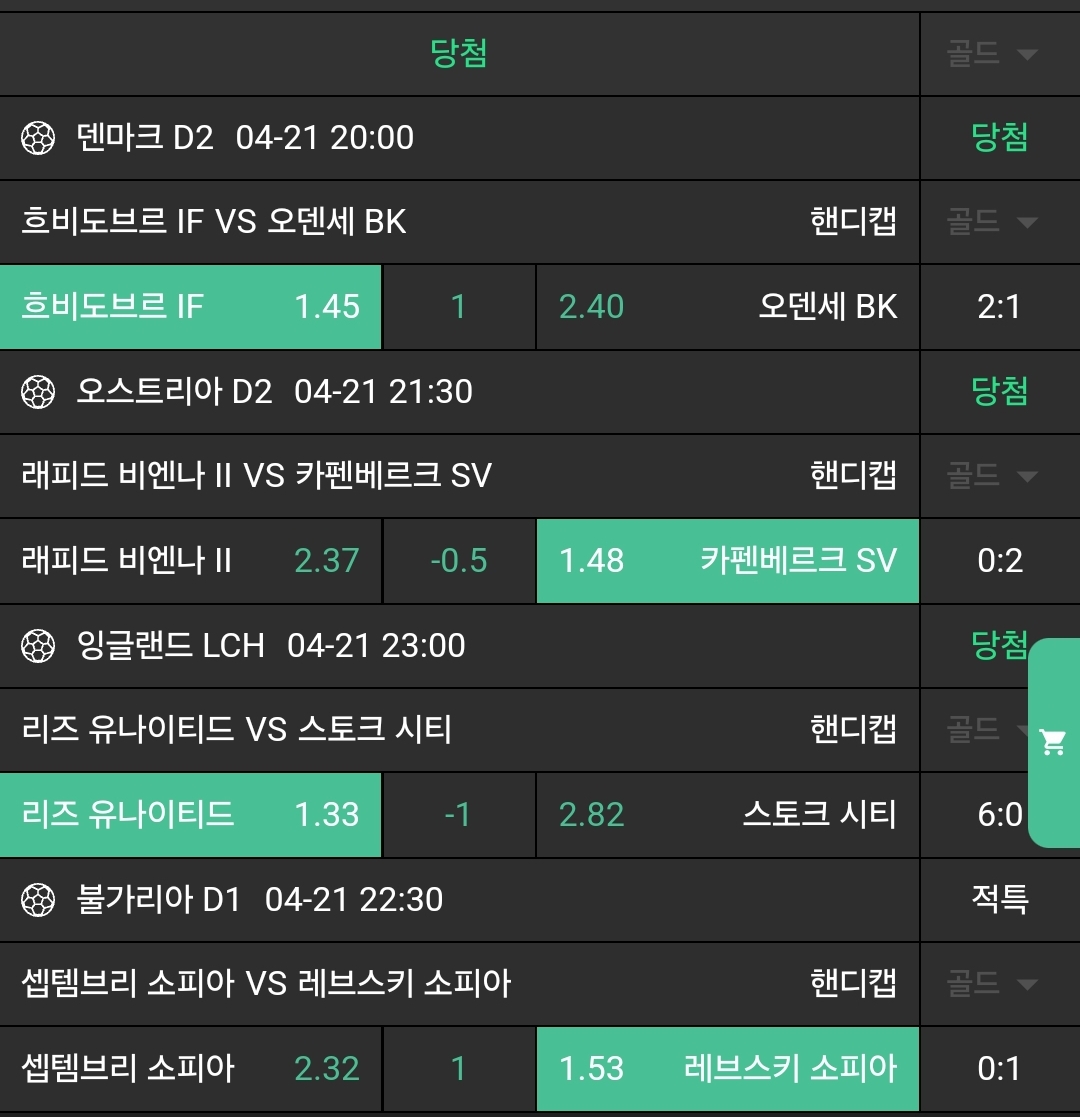Click the 스토크 시티 2.82 odds option
The image size is (1080, 1117).
pyautogui.click(x=727, y=815)
